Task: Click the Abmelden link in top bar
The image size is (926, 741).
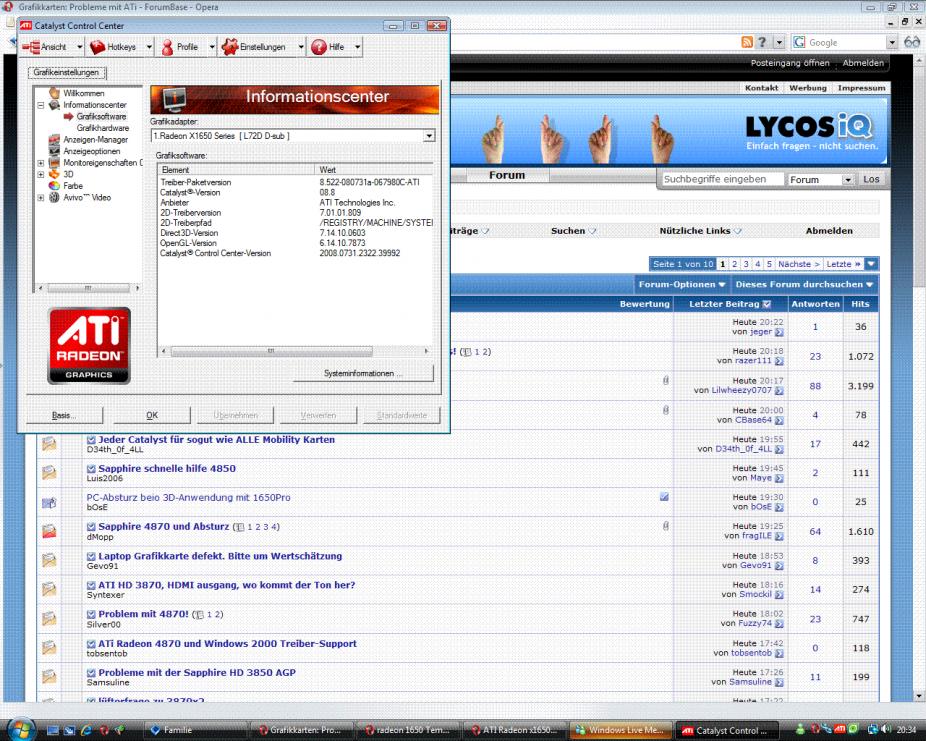Action: coord(863,63)
